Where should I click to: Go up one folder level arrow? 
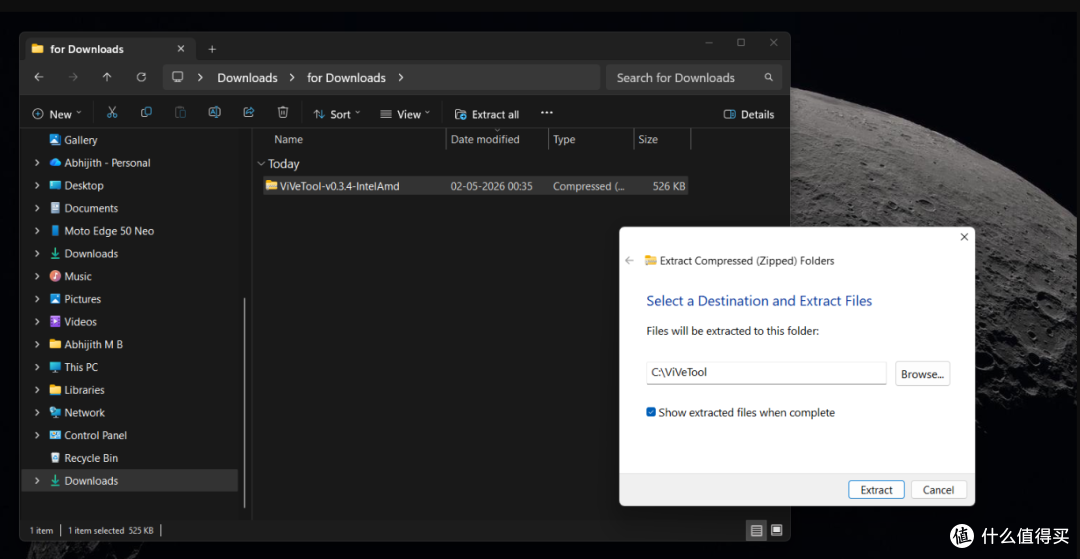(107, 77)
